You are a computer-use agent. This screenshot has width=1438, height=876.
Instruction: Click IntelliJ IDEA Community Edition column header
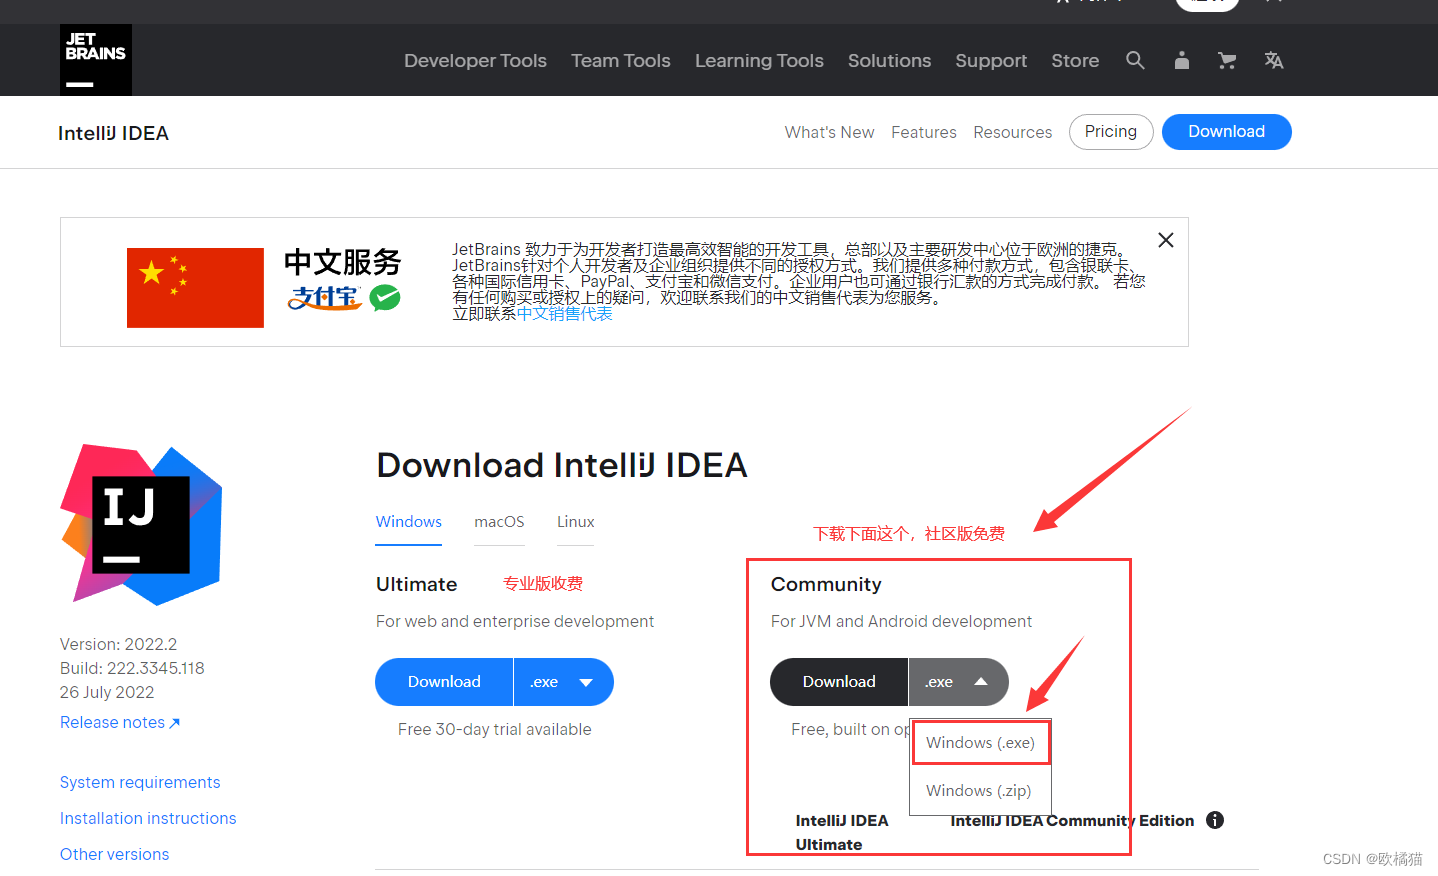(1072, 820)
